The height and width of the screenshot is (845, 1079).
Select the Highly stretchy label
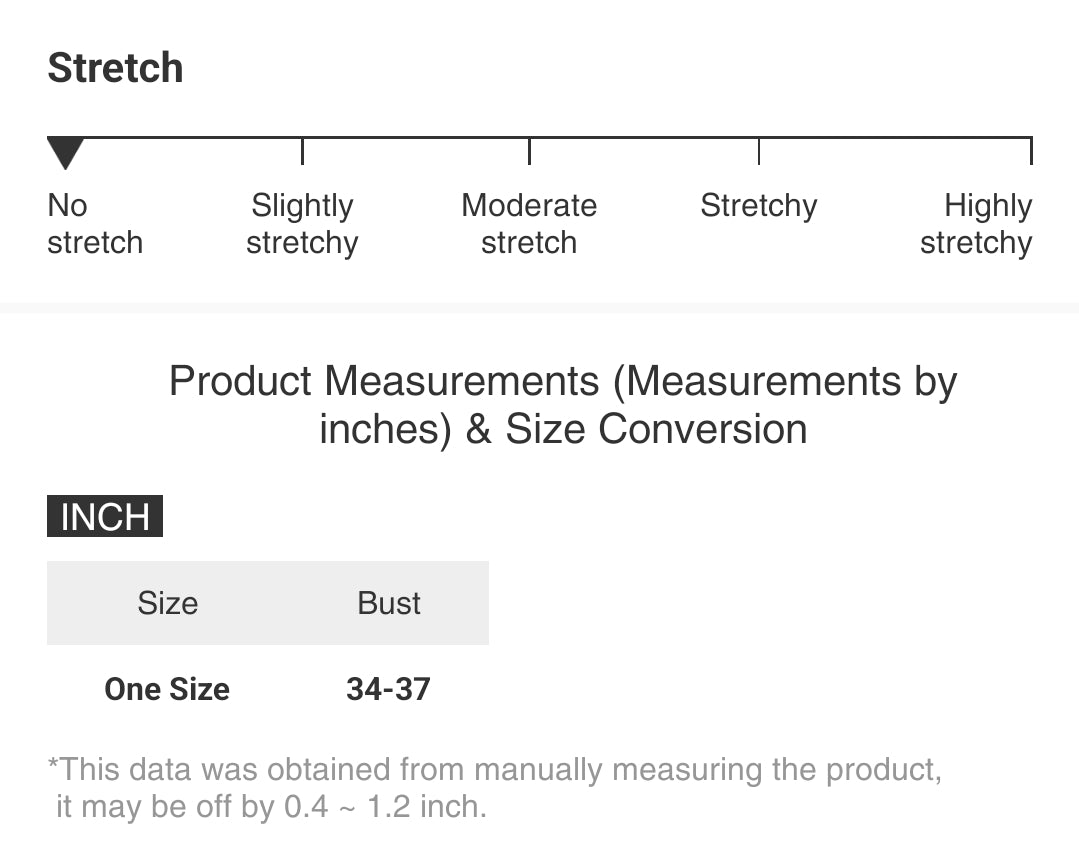coord(976,224)
